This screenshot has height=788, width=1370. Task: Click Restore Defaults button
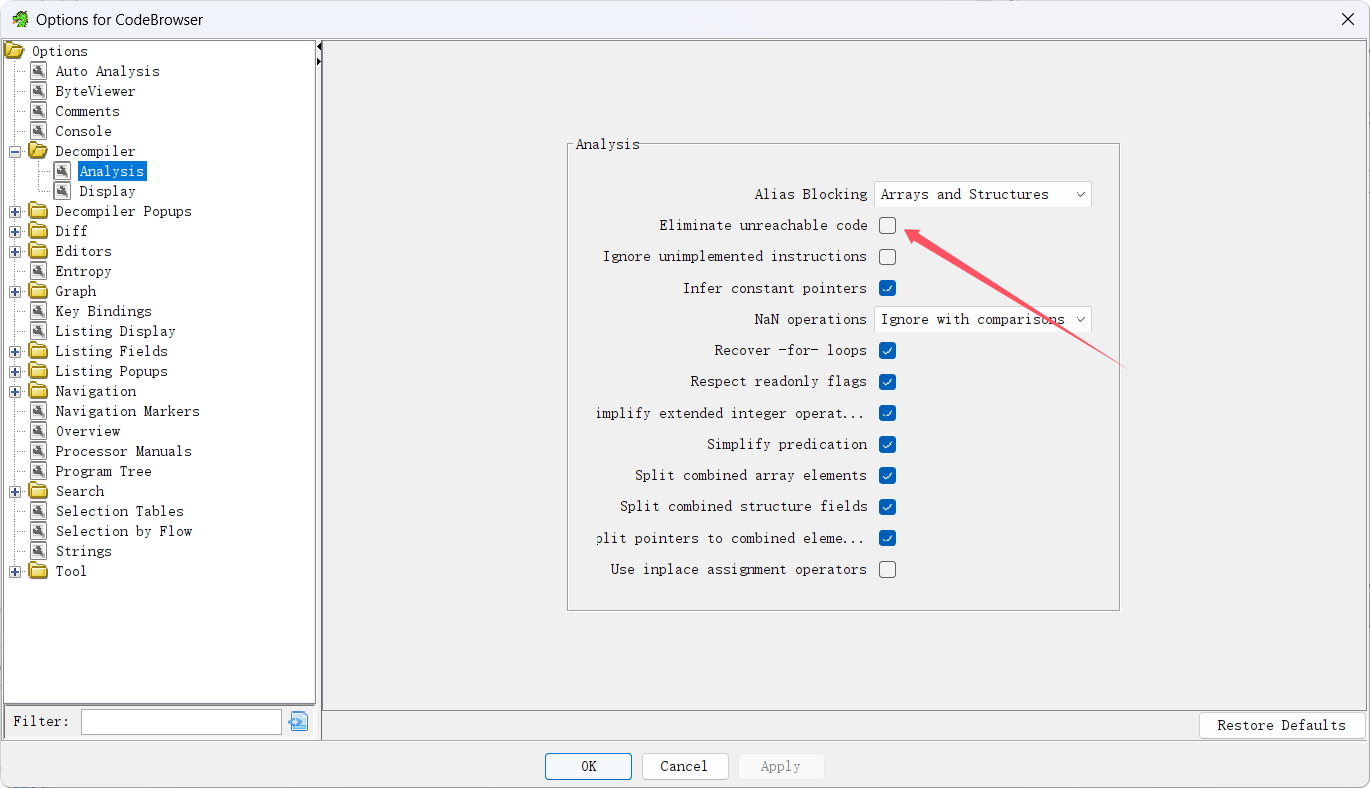[1281, 725]
